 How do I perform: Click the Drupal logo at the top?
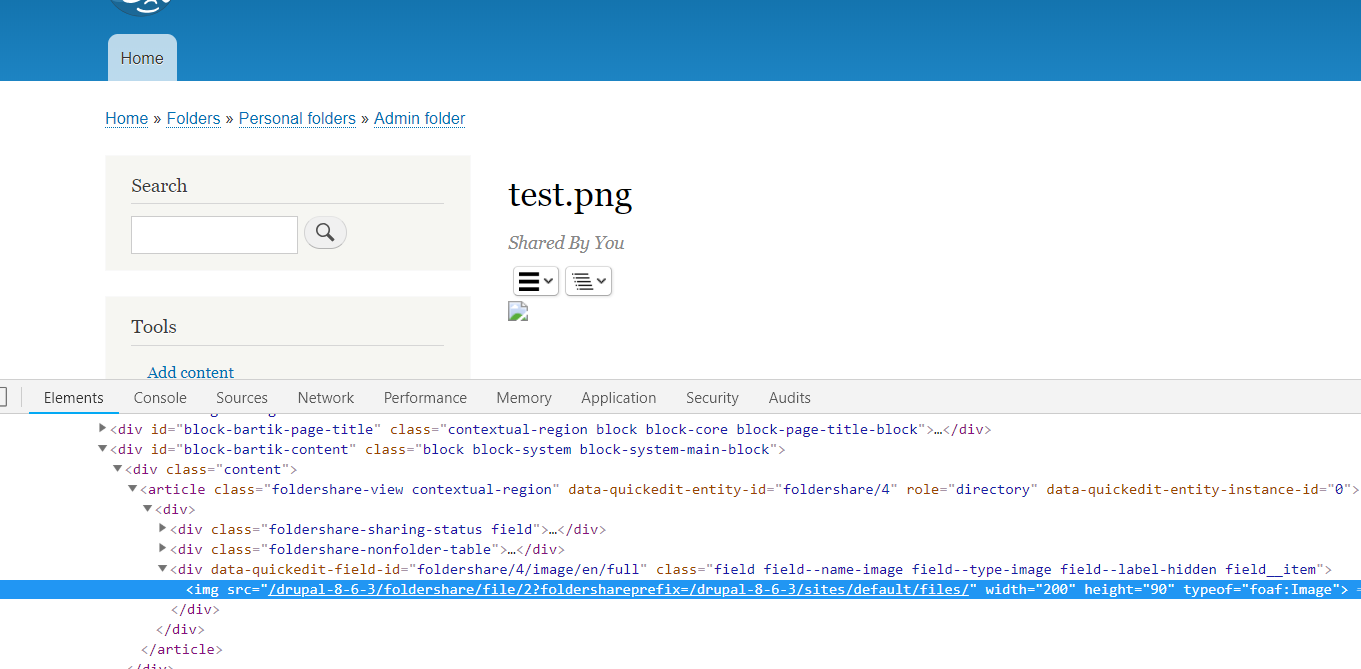[x=141, y=5]
